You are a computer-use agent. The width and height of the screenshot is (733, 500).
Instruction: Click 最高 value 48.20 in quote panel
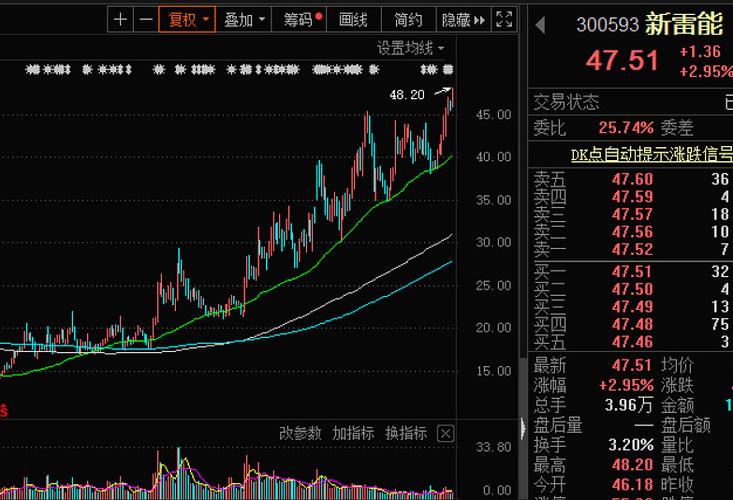point(632,464)
